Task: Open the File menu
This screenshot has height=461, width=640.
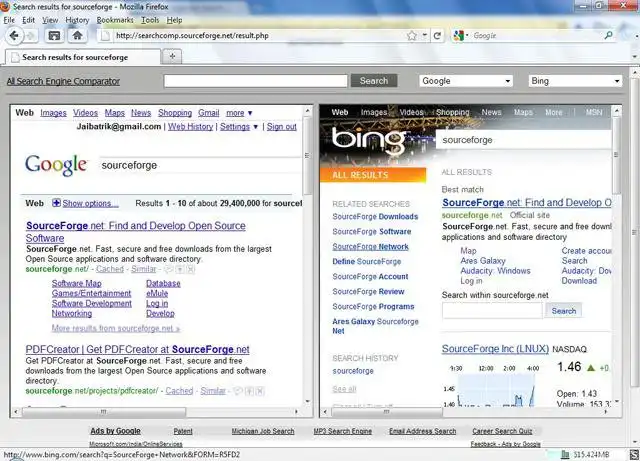Action: pos(9,20)
